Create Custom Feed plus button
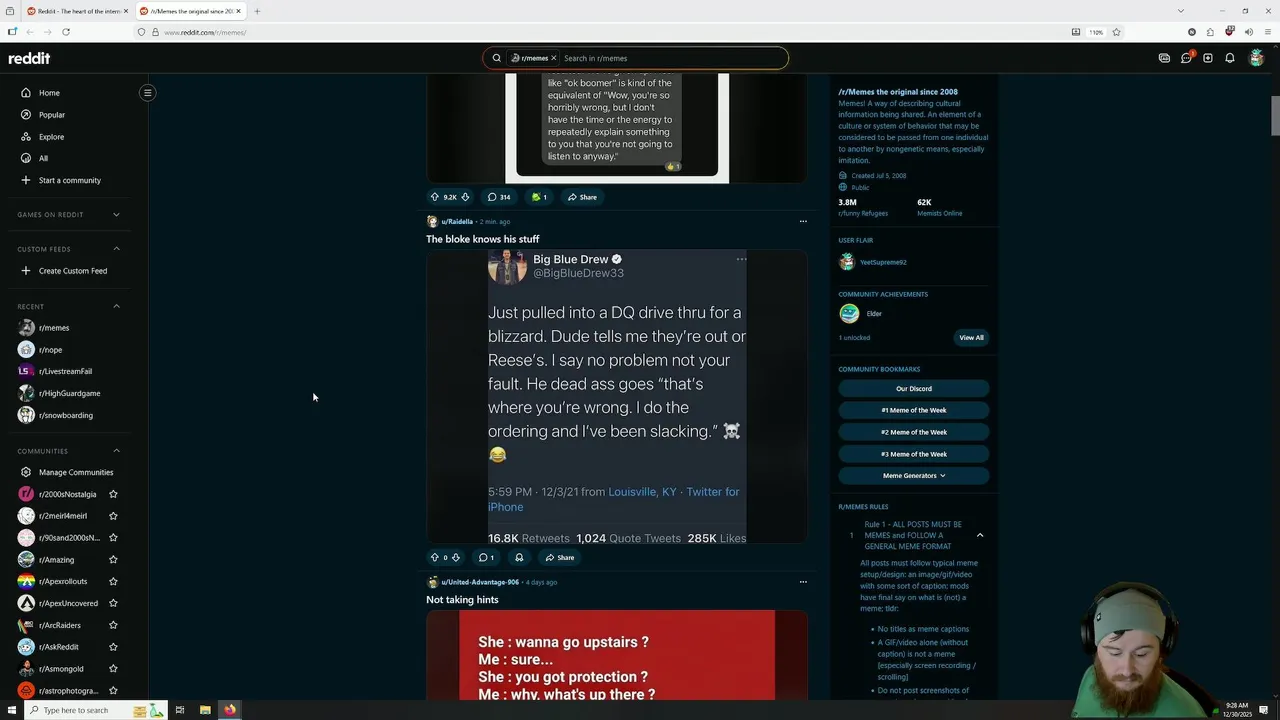 [26, 271]
